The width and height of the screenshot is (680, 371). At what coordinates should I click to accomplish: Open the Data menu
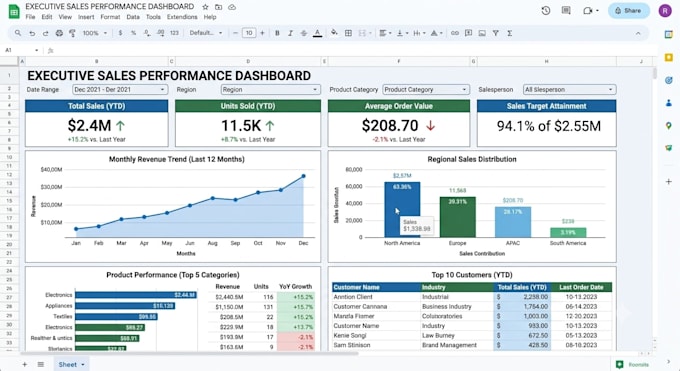[133, 17]
